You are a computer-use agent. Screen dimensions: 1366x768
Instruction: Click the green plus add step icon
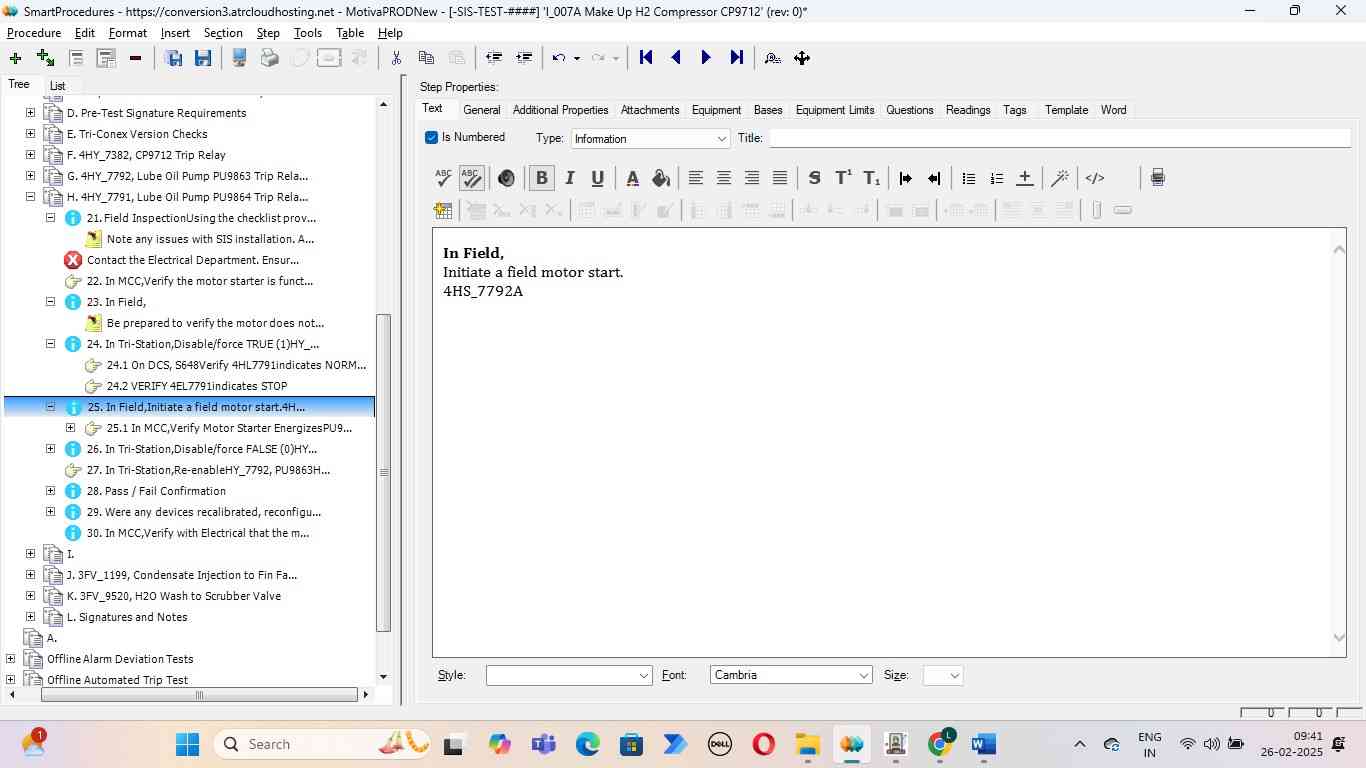pos(15,58)
